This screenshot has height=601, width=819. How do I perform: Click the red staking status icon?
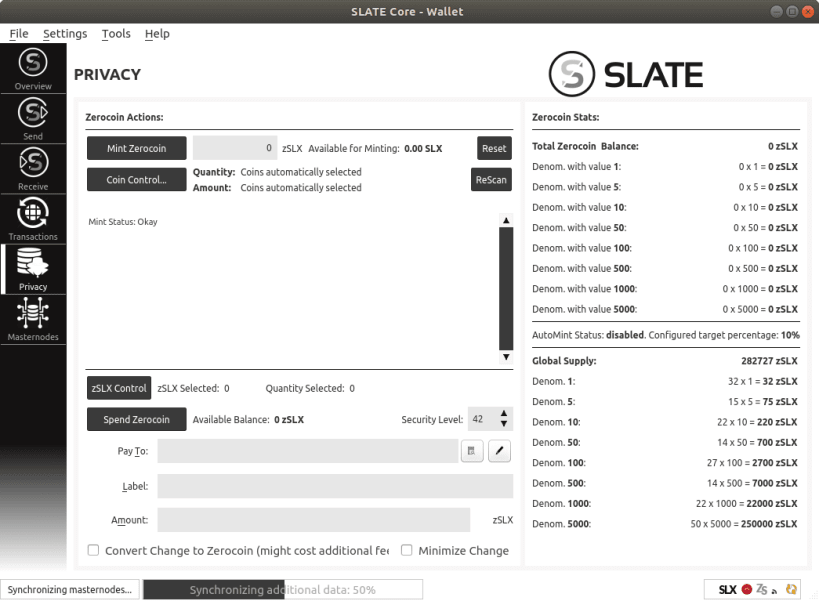pyautogui.click(x=747, y=590)
